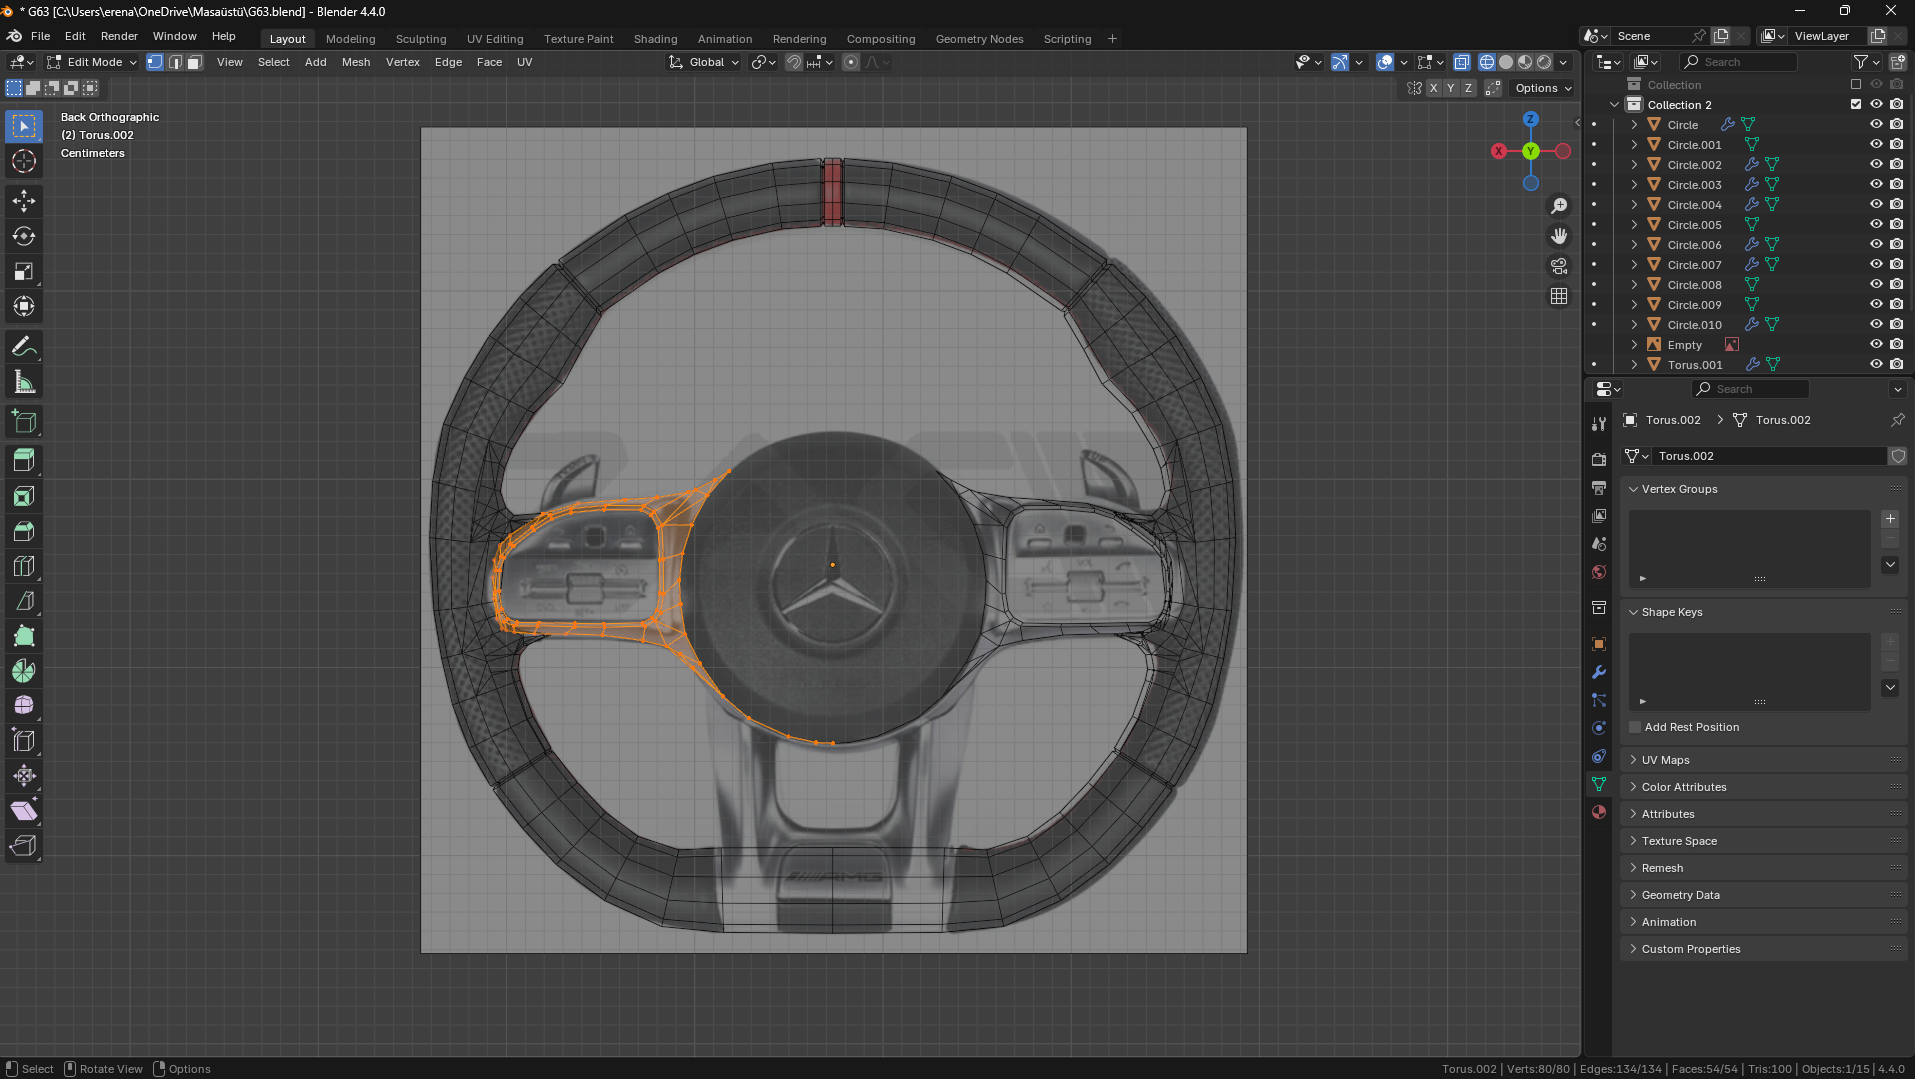
Task: Click the Options button in viewport header
Action: (1543, 88)
